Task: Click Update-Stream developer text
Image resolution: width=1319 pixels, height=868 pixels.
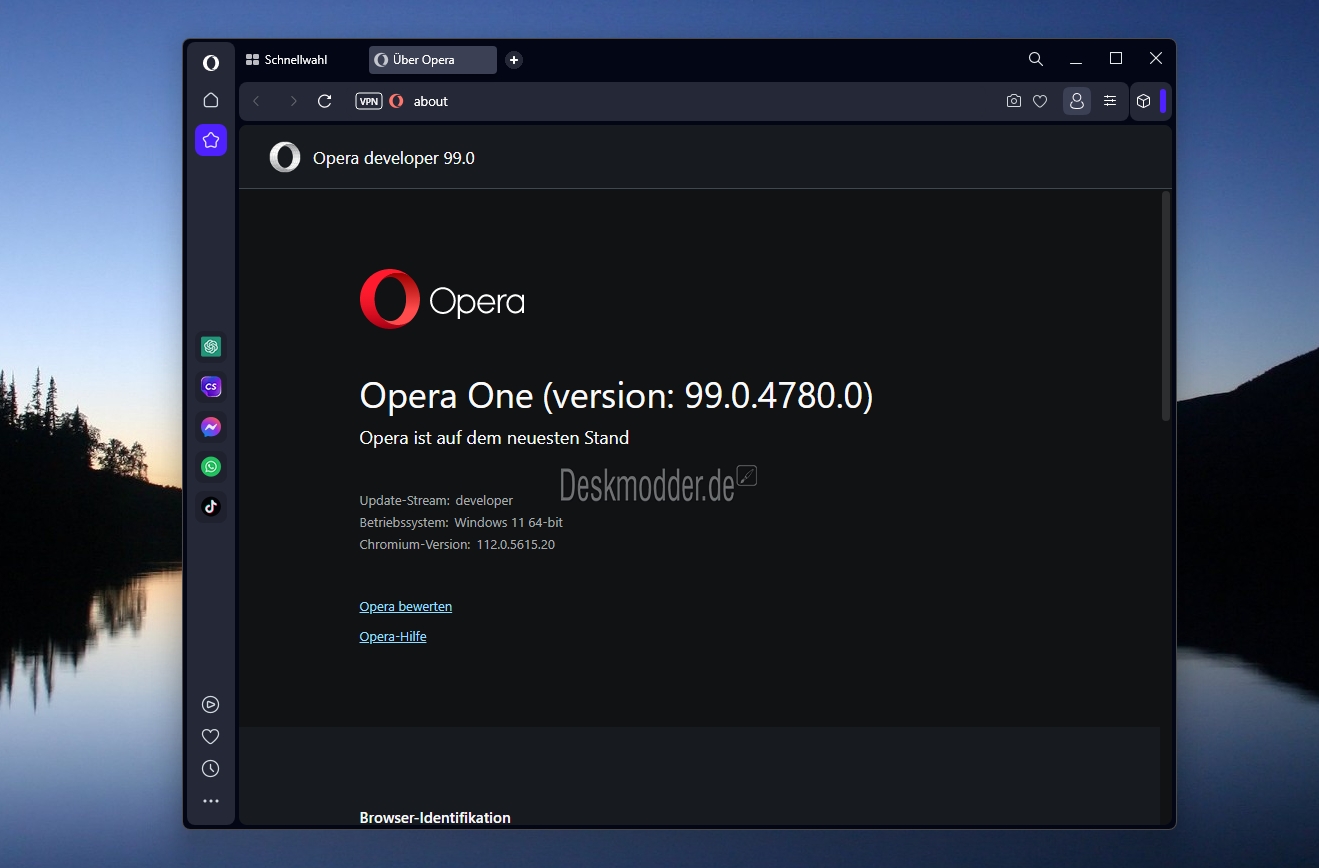Action: click(436, 500)
